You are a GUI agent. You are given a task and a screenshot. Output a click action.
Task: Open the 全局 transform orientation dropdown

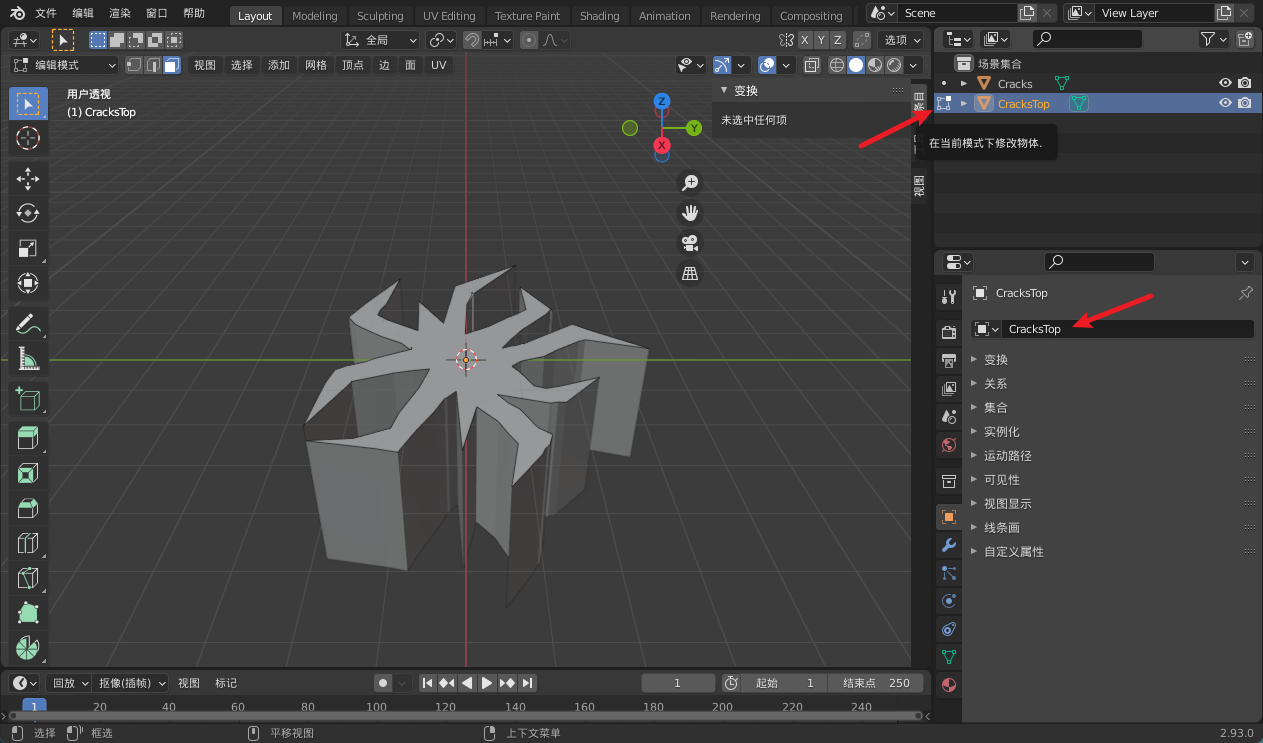(x=380, y=40)
